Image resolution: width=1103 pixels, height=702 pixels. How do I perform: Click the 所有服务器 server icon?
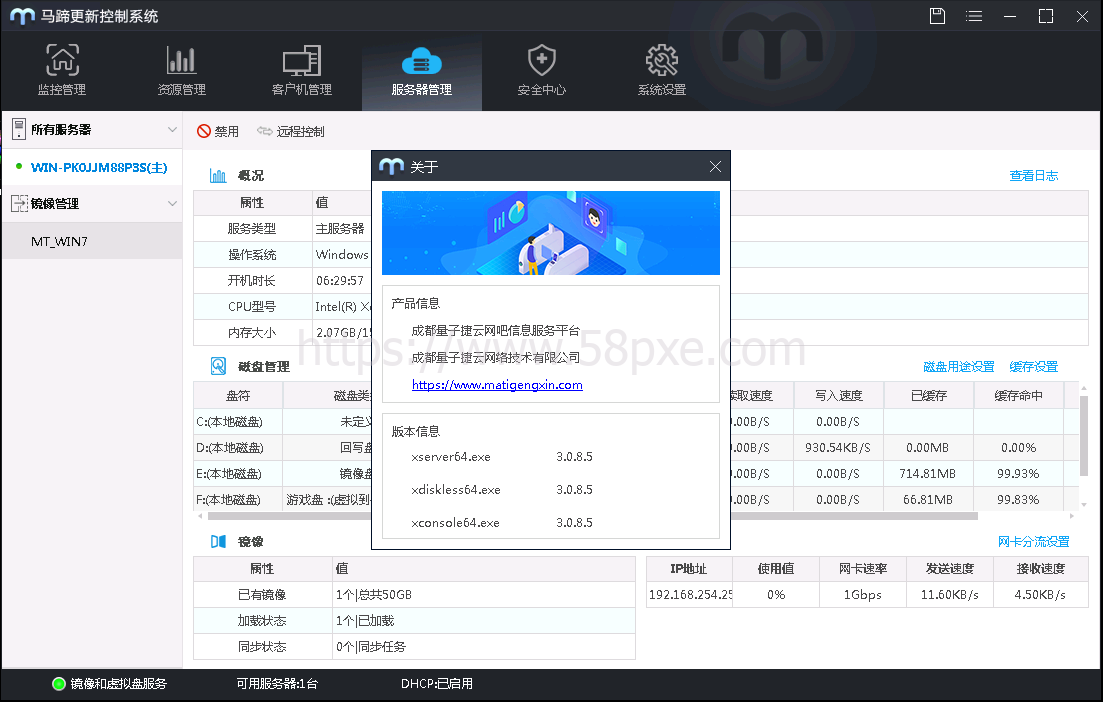pos(19,129)
